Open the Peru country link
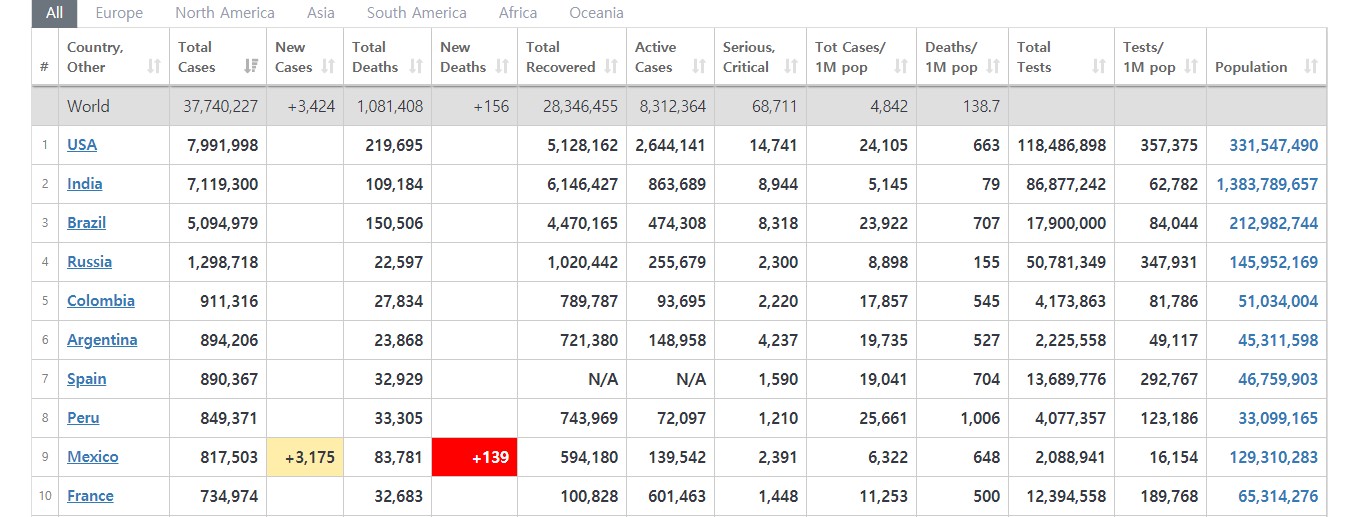Image resolution: width=1349 pixels, height=517 pixels. (x=83, y=418)
